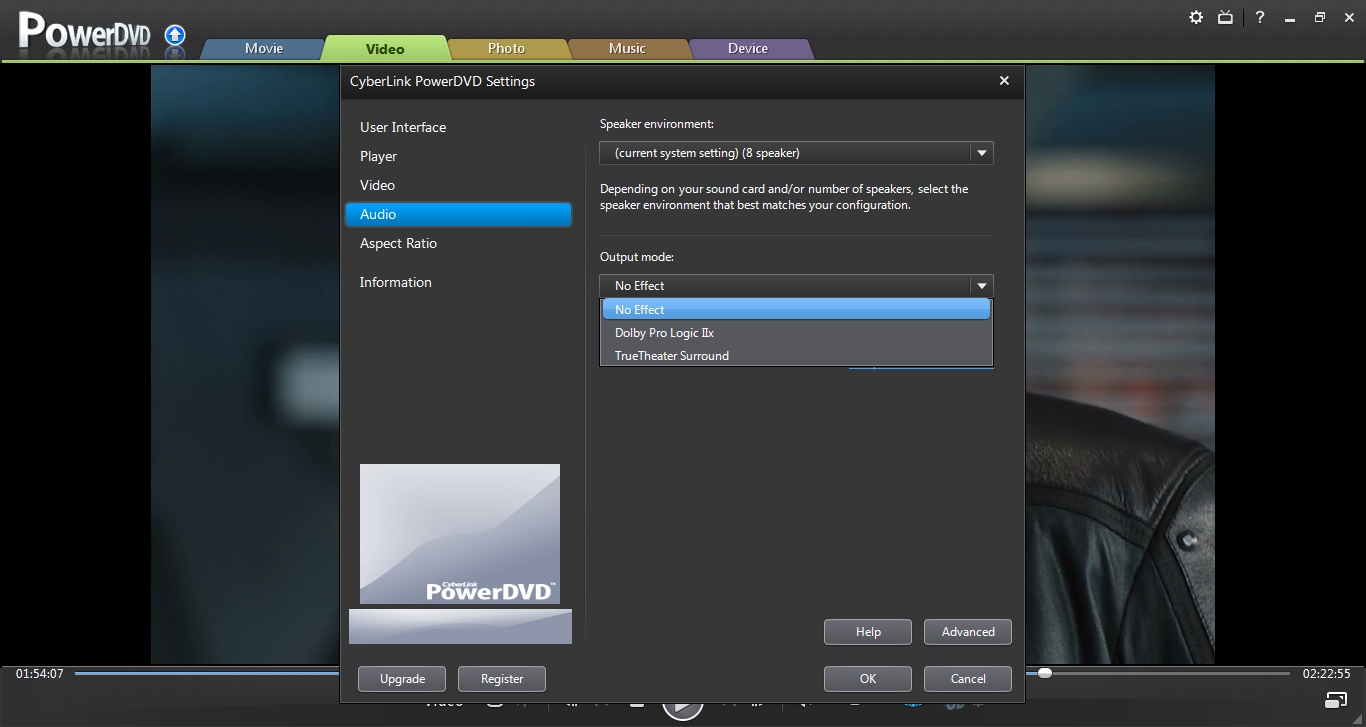This screenshot has width=1366, height=727.
Task: Open the help question mark icon
Action: [1260, 17]
